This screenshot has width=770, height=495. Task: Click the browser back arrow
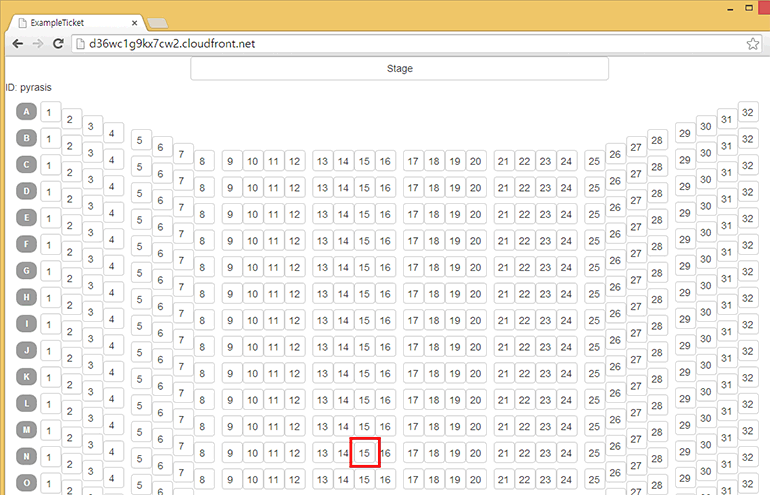(x=17, y=44)
